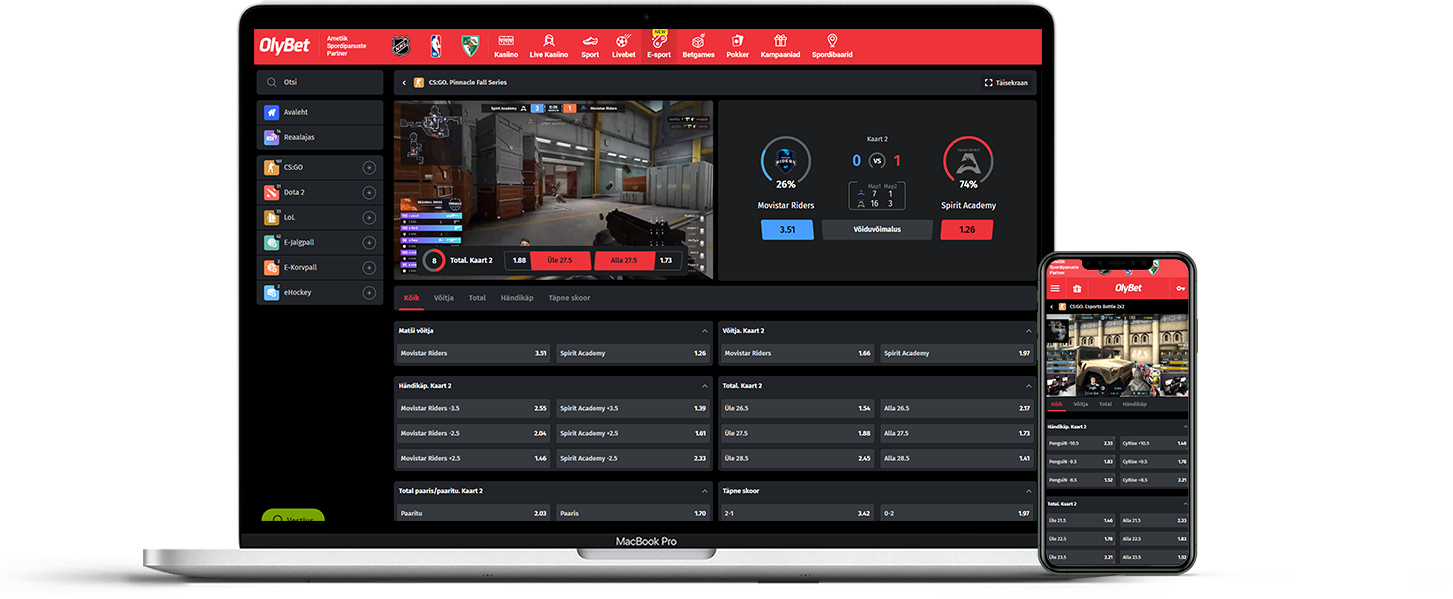The height and width of the screenshot is (599, 1453).
Task: Select Paaritu at odds 2.03
Action: click(473, 513)
